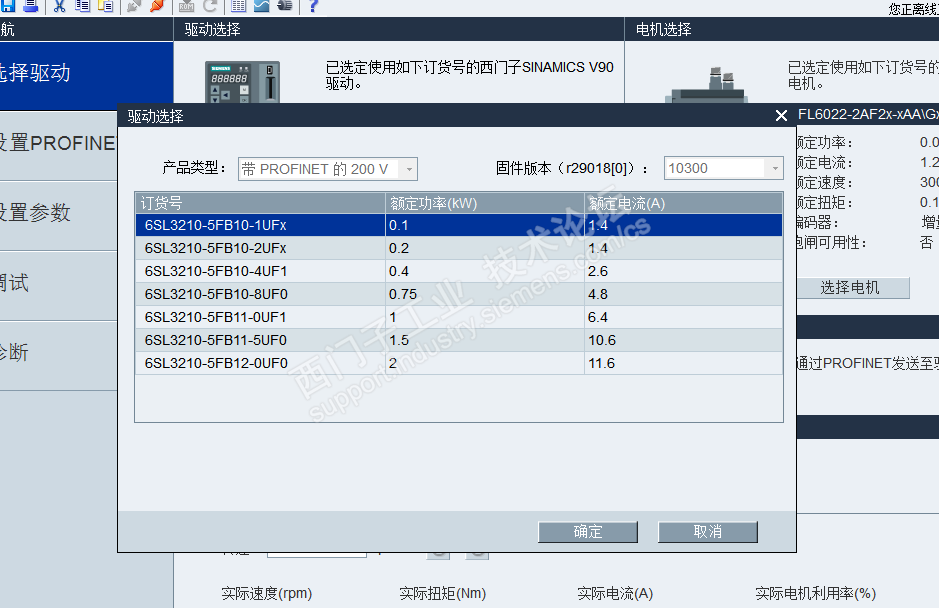Click the 10.6 rated current cell
The width and height of the screenshot is (939, 608).
(x=683, y=340)
